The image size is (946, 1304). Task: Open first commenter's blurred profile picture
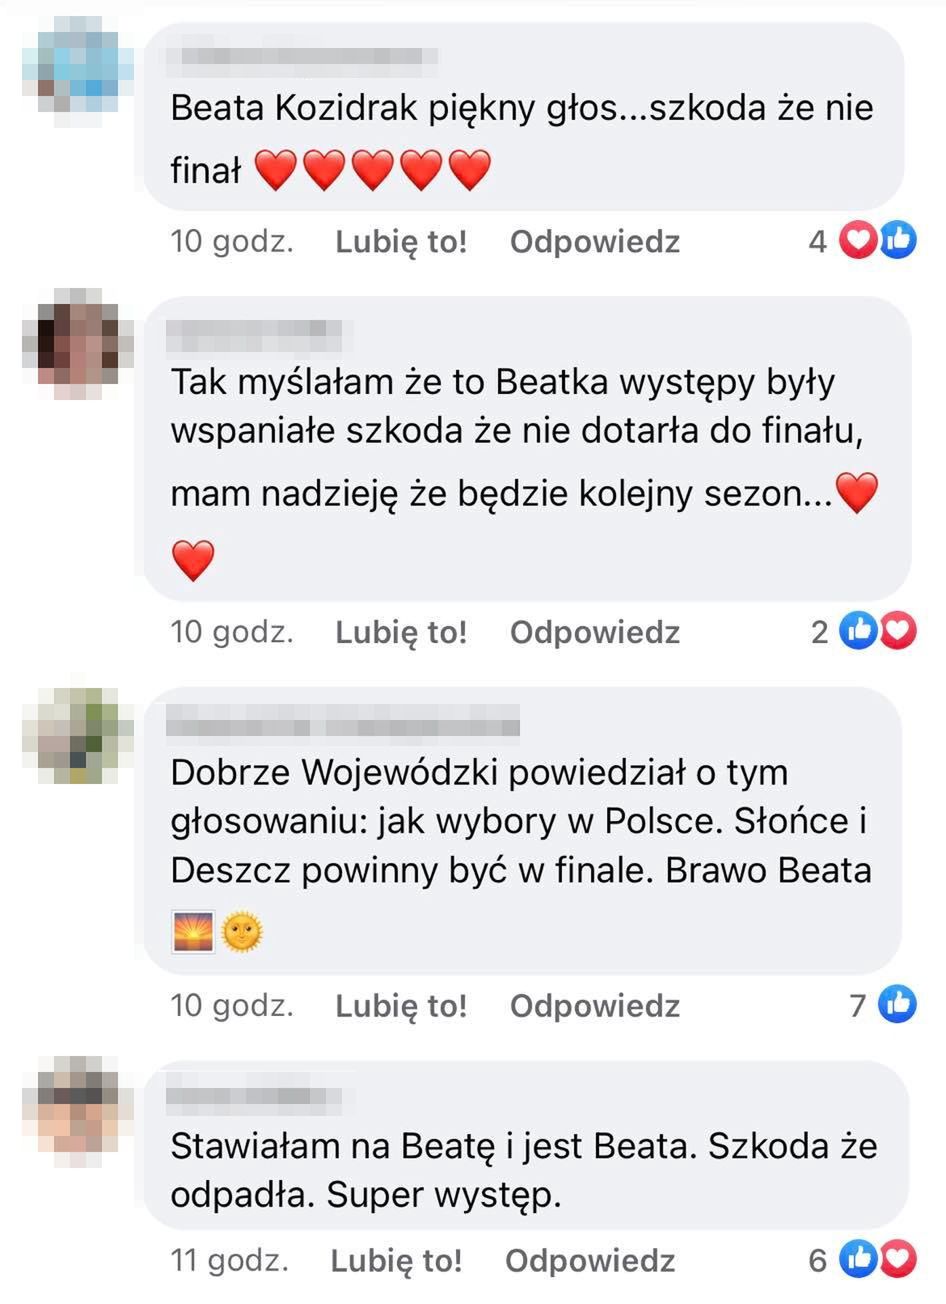78,65
